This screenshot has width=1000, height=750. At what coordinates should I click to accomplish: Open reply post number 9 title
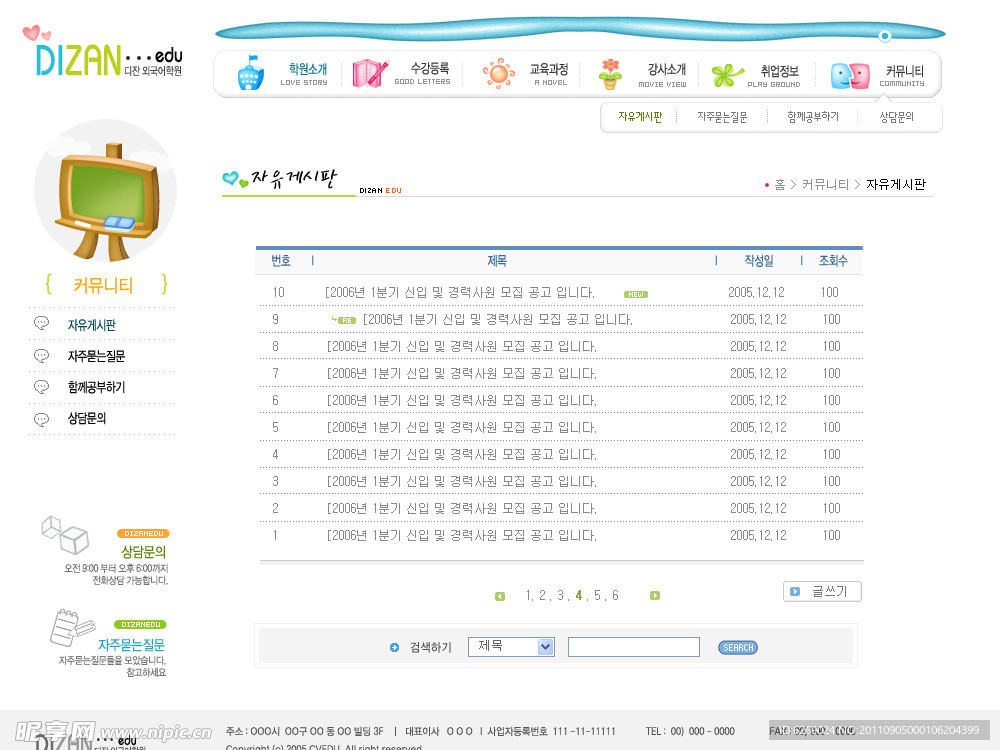497,320
